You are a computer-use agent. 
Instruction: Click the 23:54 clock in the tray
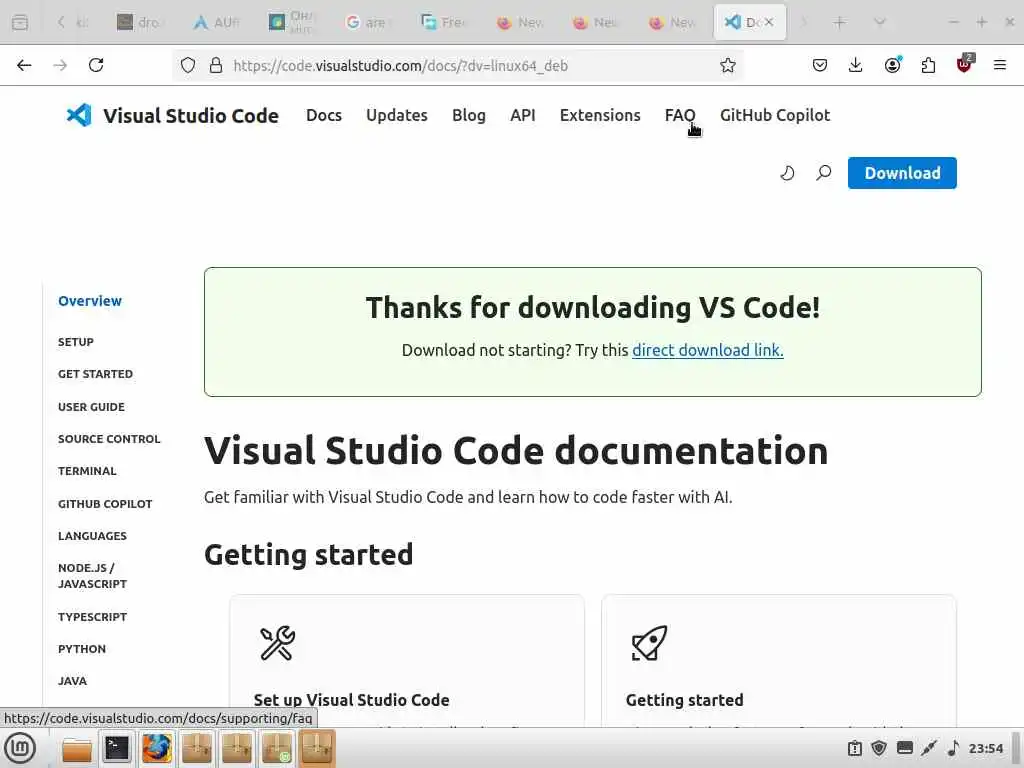pos(985,748)
